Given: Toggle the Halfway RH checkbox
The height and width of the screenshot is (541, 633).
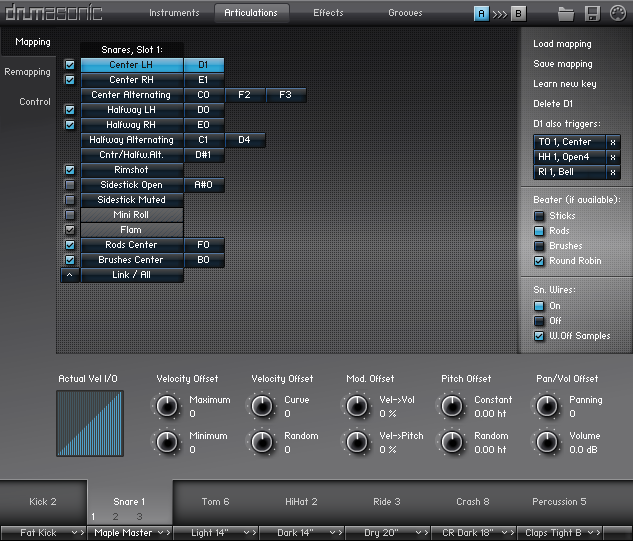Looking at the screenshot, I should [70, 125].
